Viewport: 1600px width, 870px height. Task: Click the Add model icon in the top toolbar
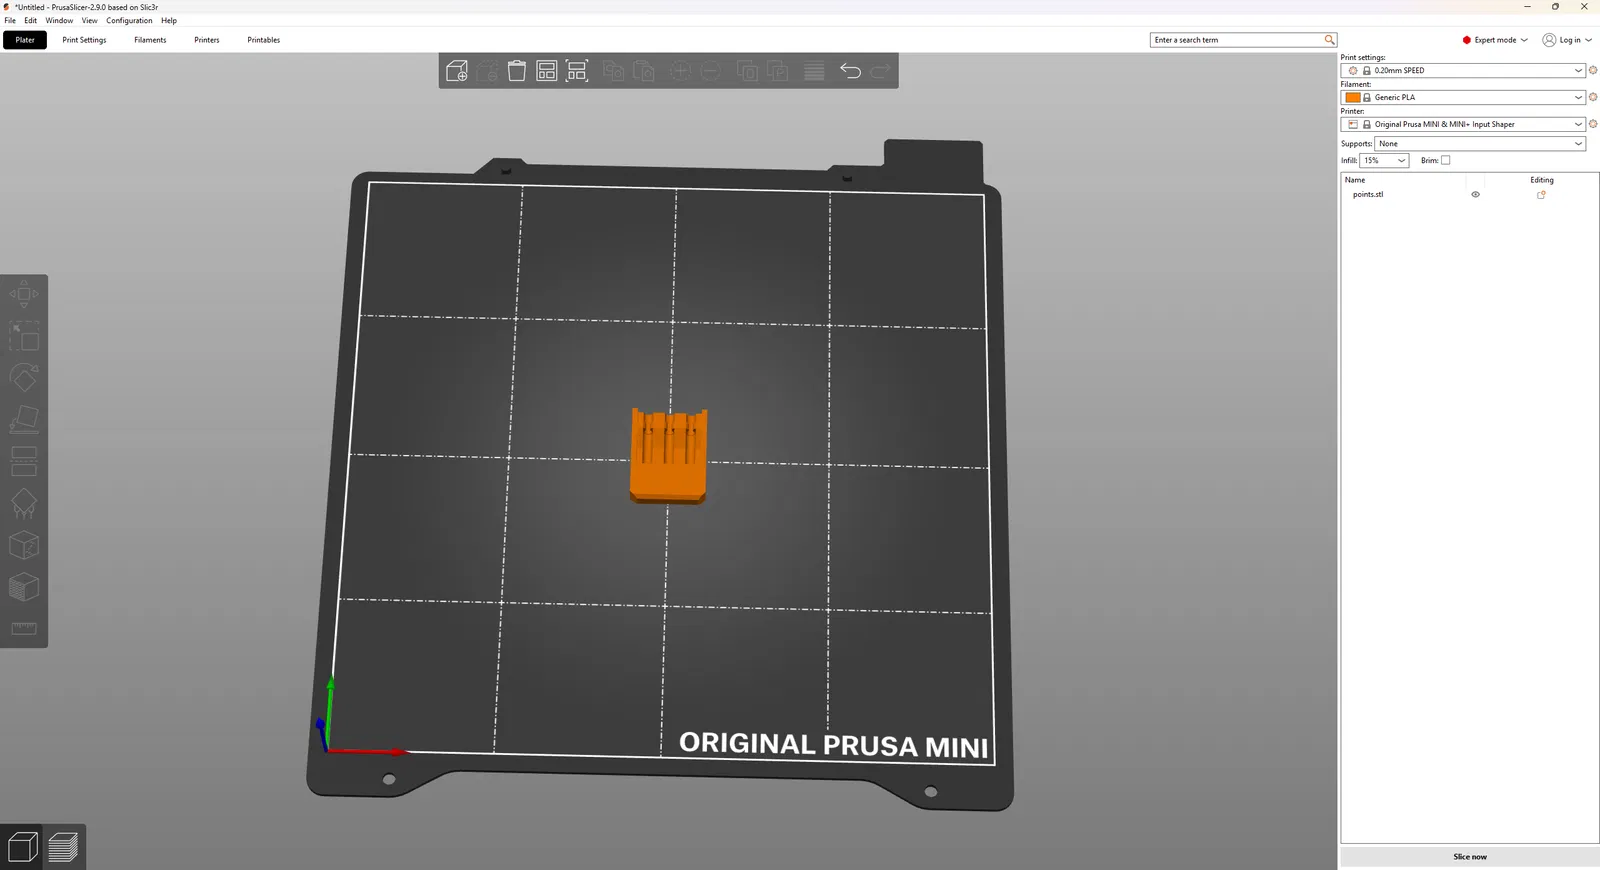point(457,71)
